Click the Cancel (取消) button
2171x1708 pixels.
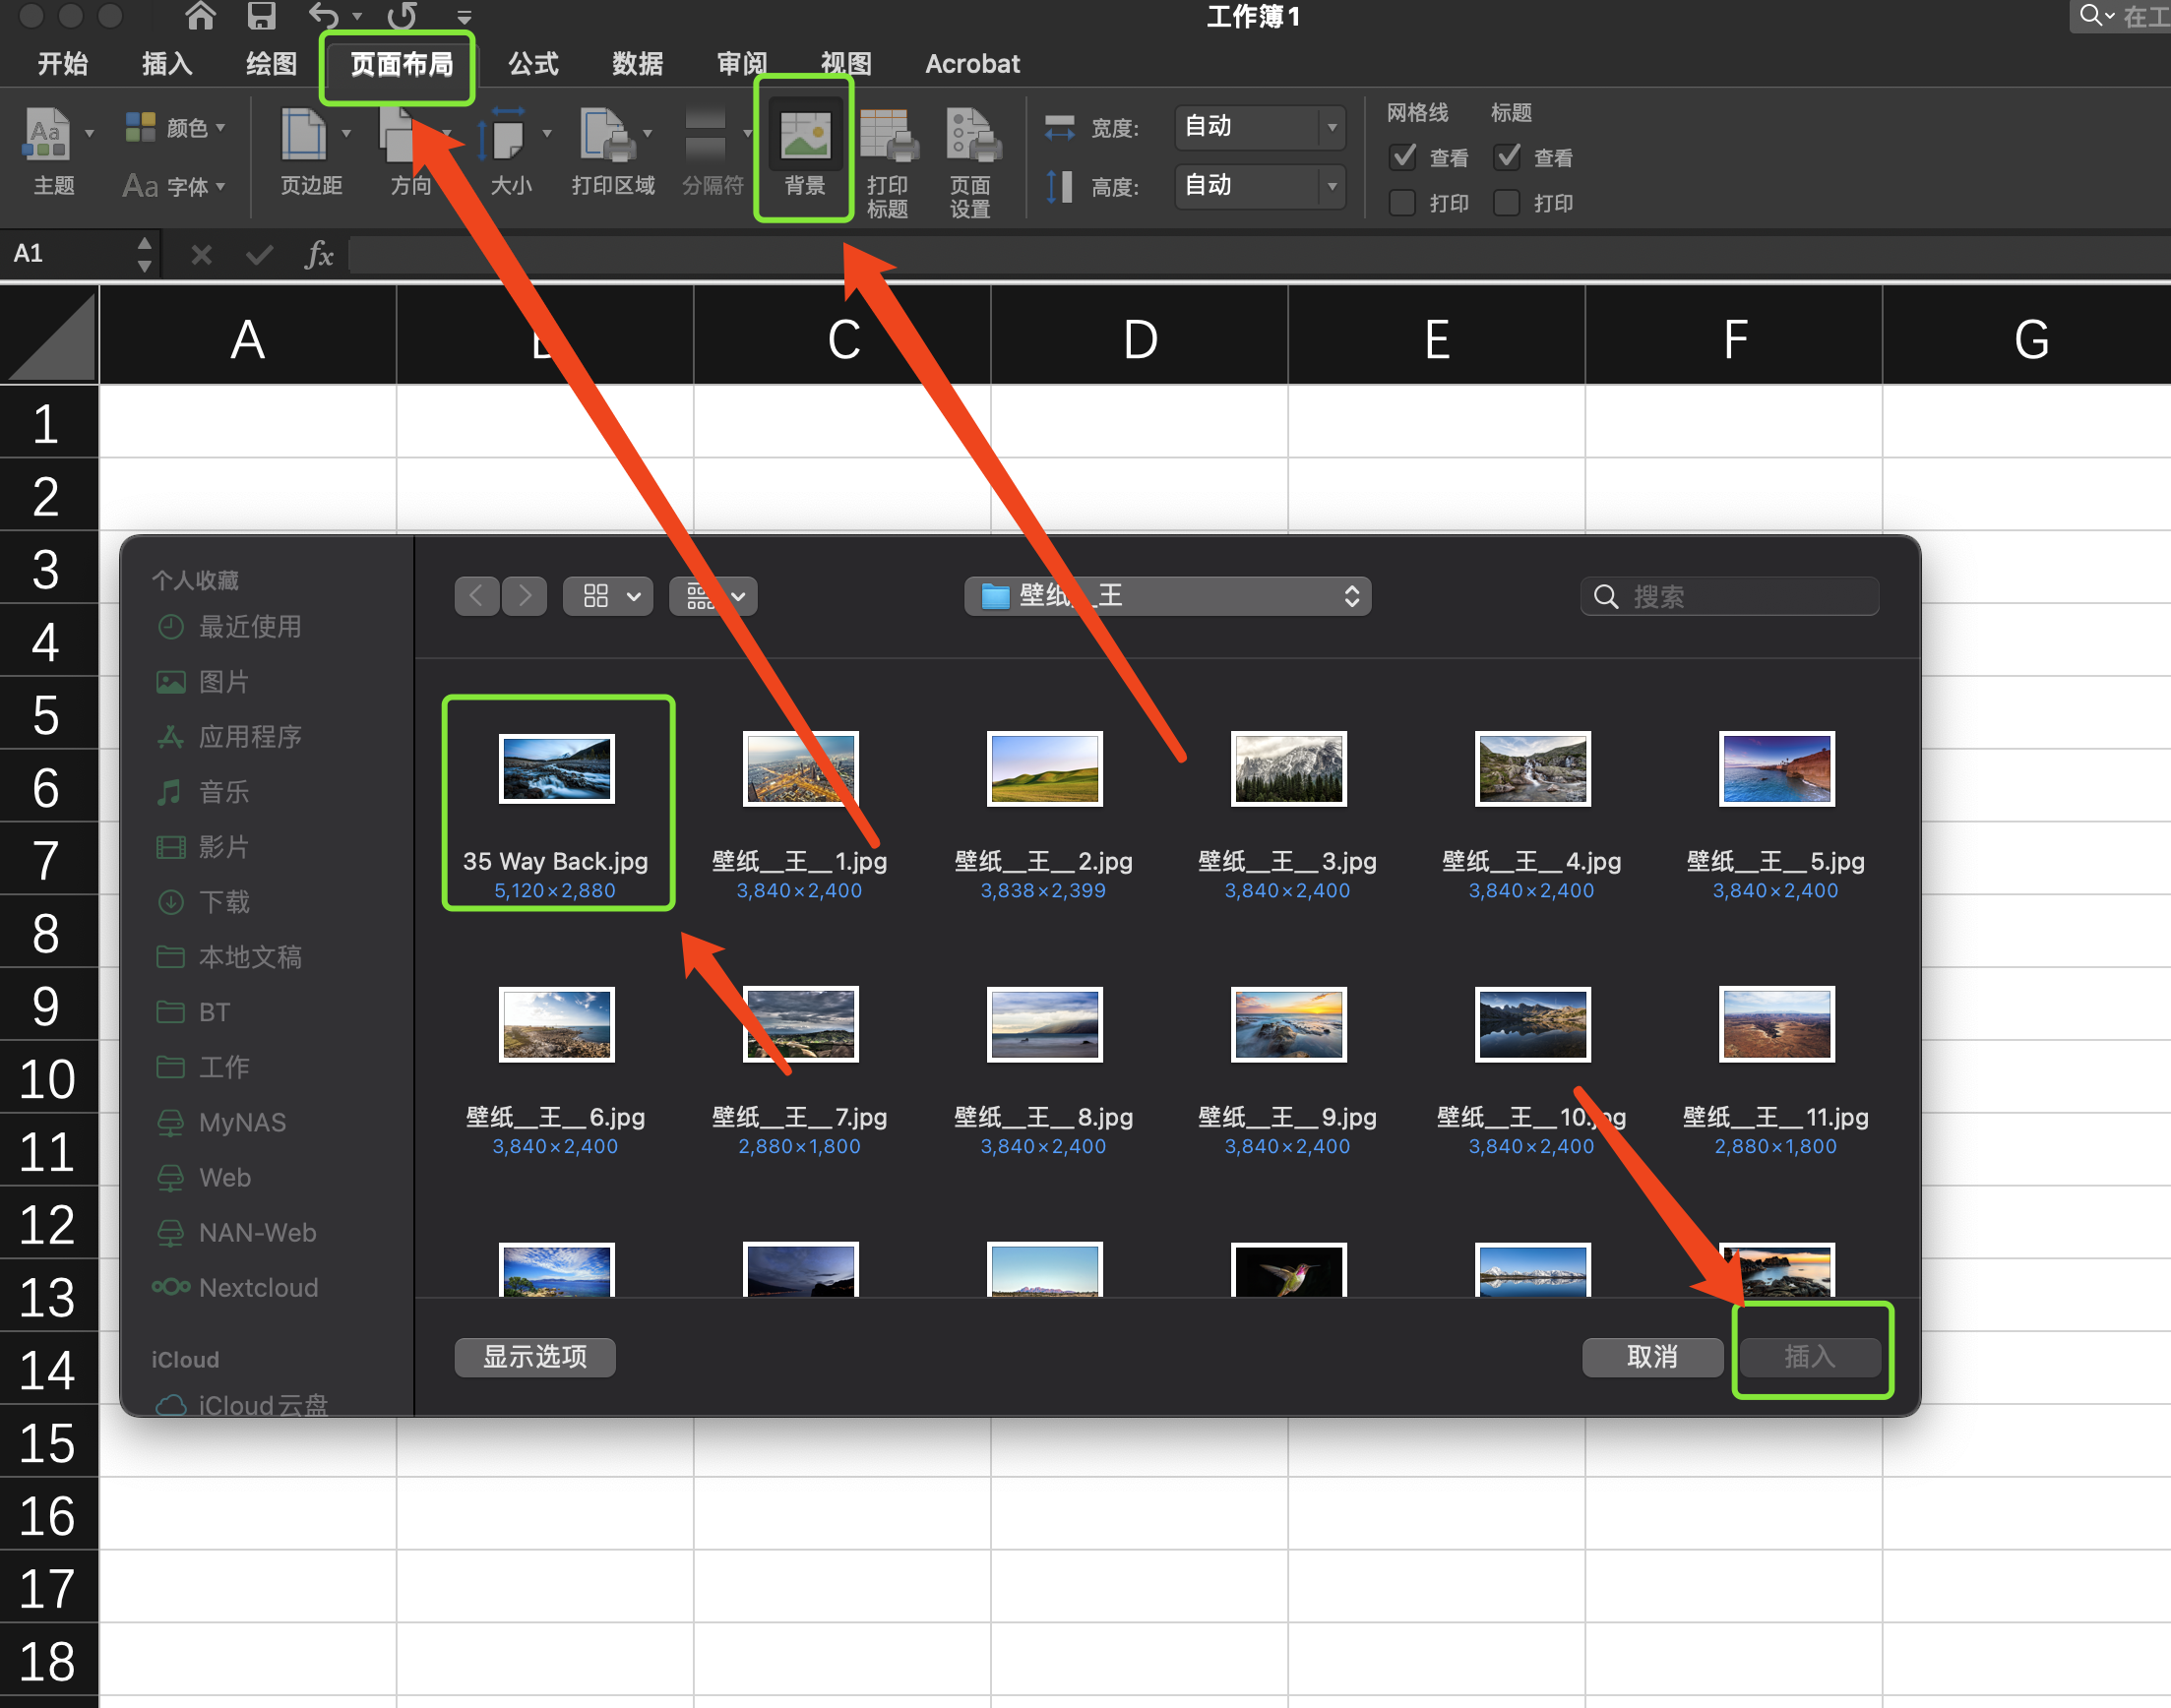pos(1651,1357)
